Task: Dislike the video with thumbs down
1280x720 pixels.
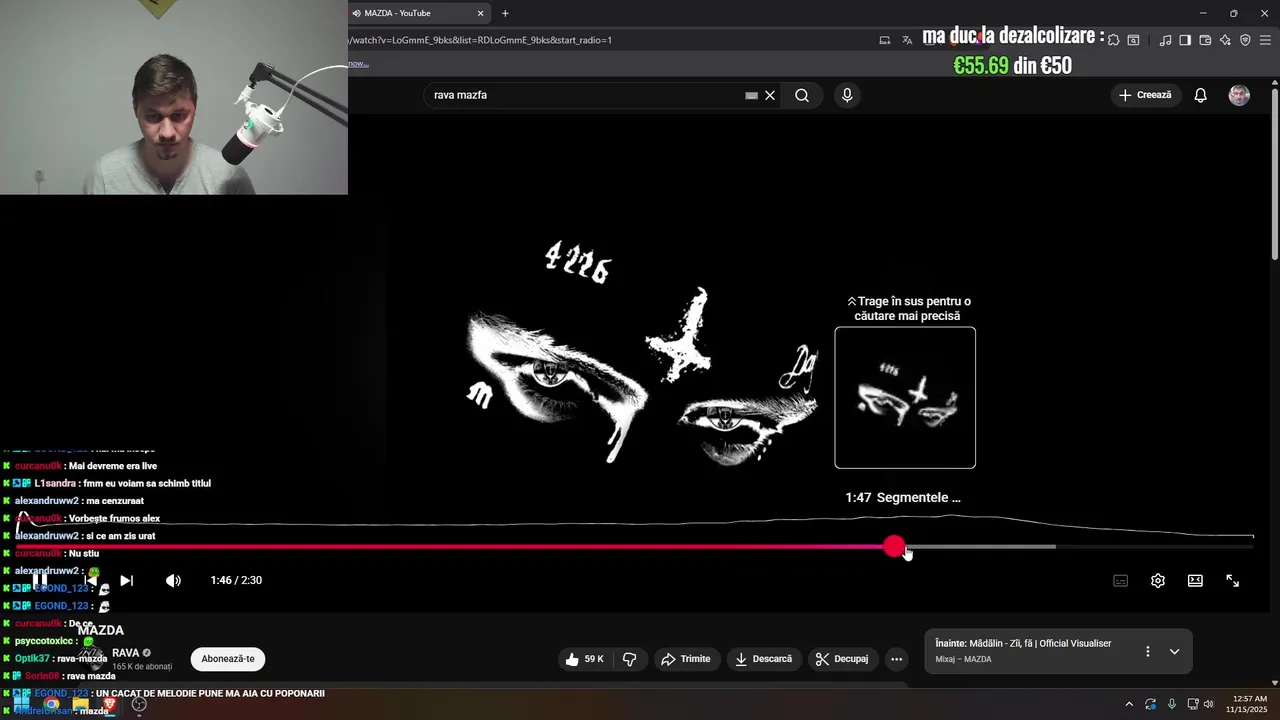Action: pyautogui.click(x=629, y=659)
